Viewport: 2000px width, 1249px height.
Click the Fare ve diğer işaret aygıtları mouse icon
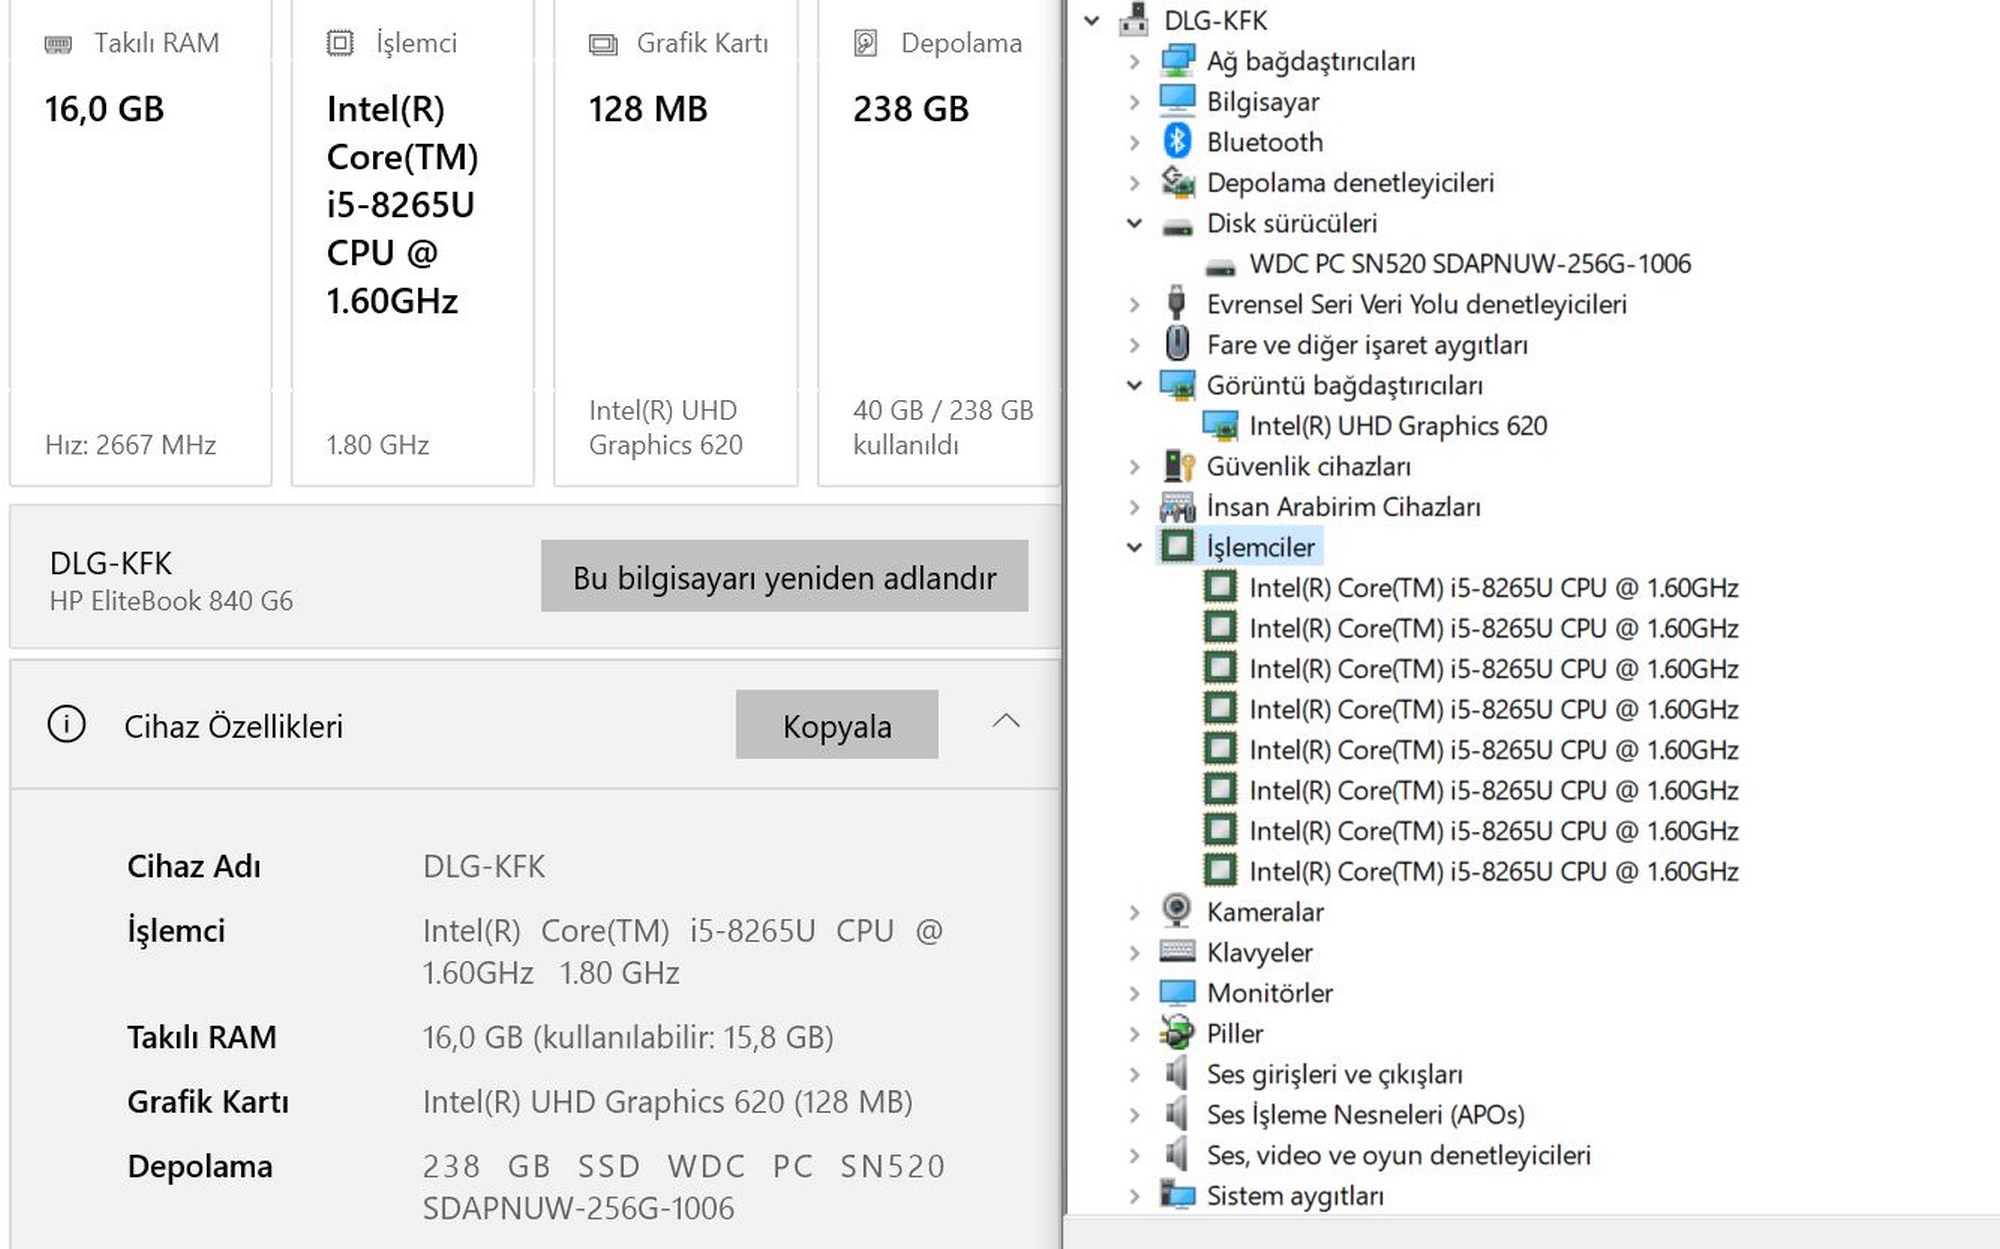coord(1177,344)
